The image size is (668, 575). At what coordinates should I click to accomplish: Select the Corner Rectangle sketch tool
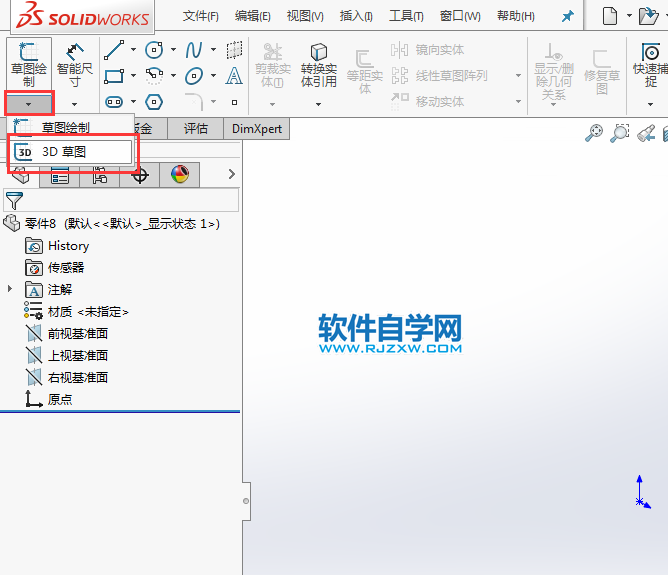[x=114, y=76]
